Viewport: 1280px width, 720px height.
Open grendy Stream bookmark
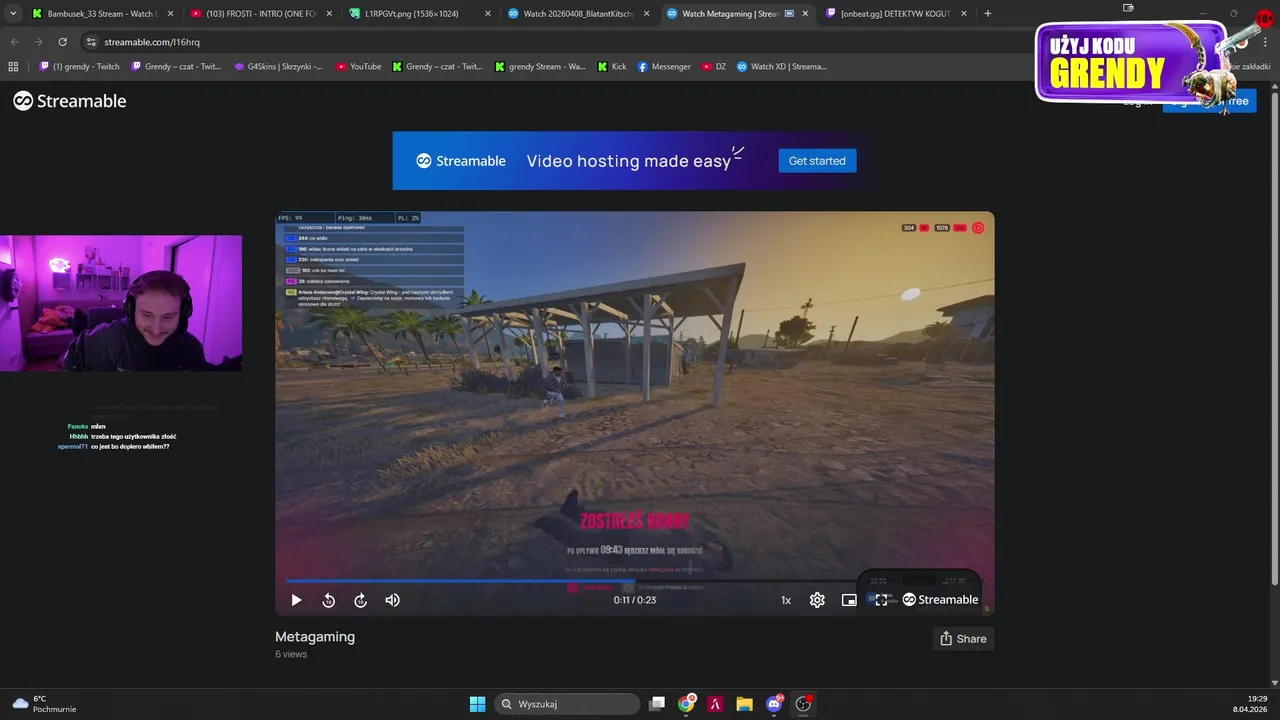coord(539,67)
